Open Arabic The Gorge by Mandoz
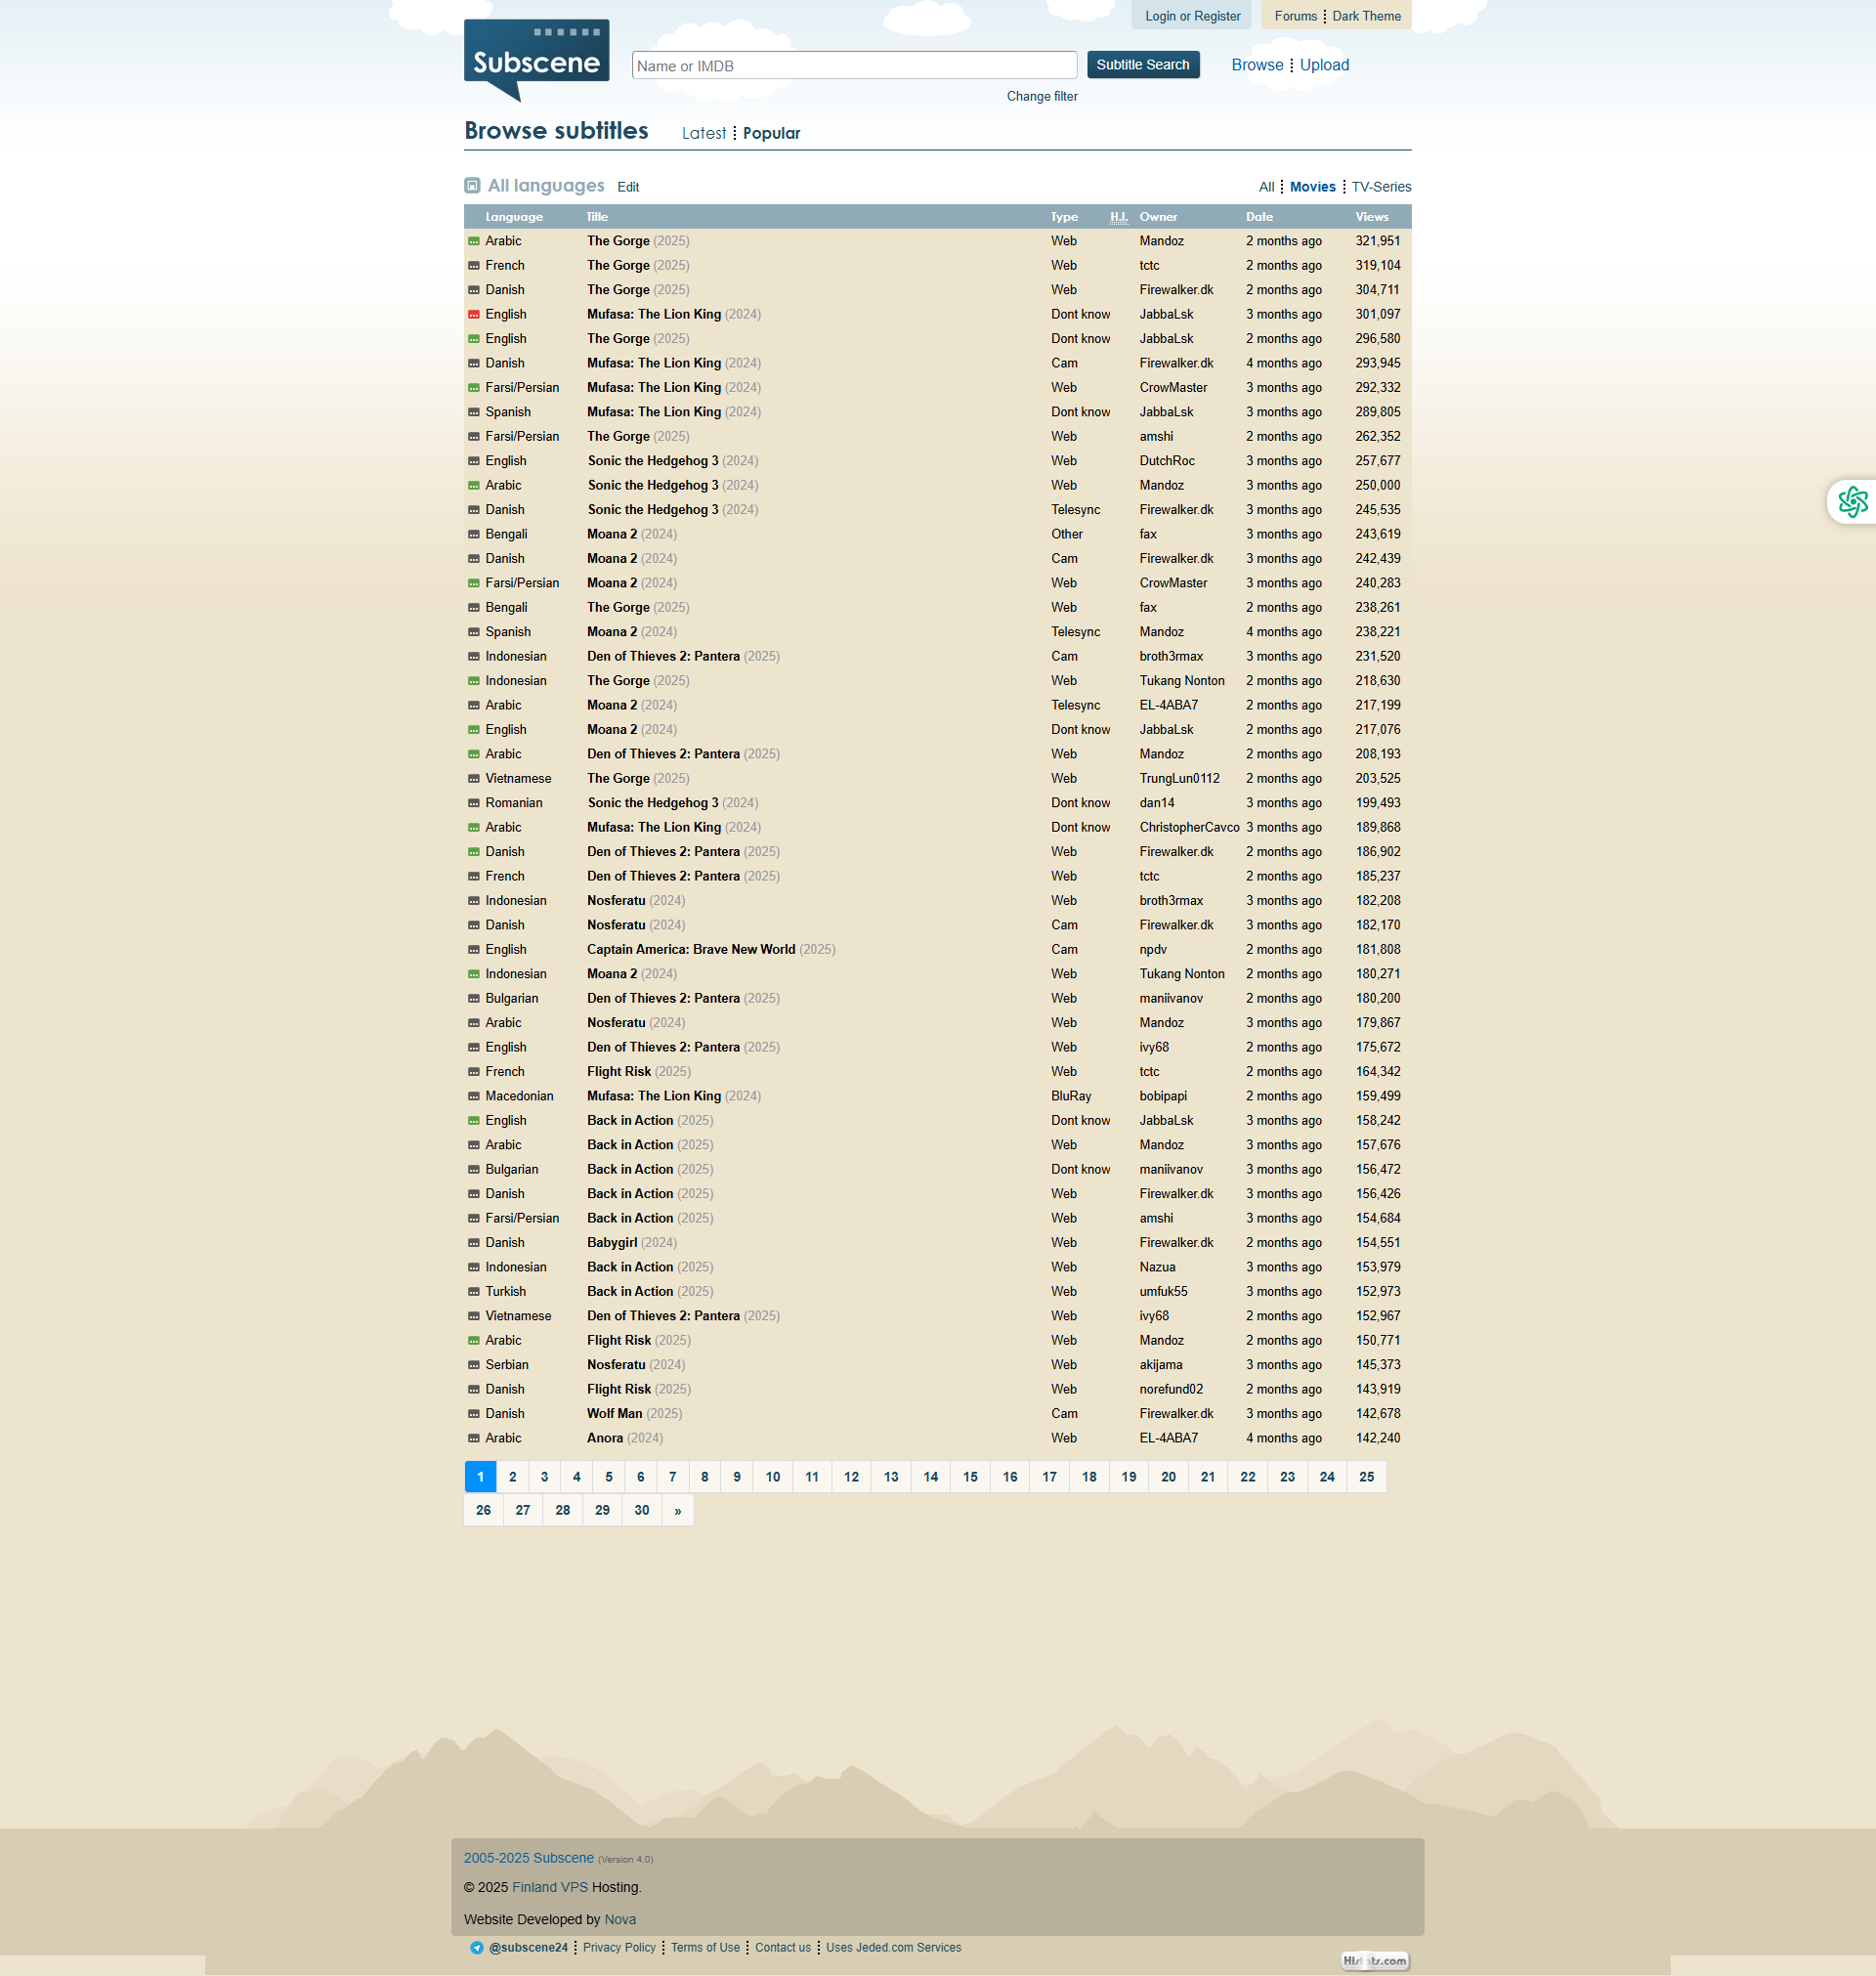The height and width of the screenshot is (1976, 1876). 638,241
